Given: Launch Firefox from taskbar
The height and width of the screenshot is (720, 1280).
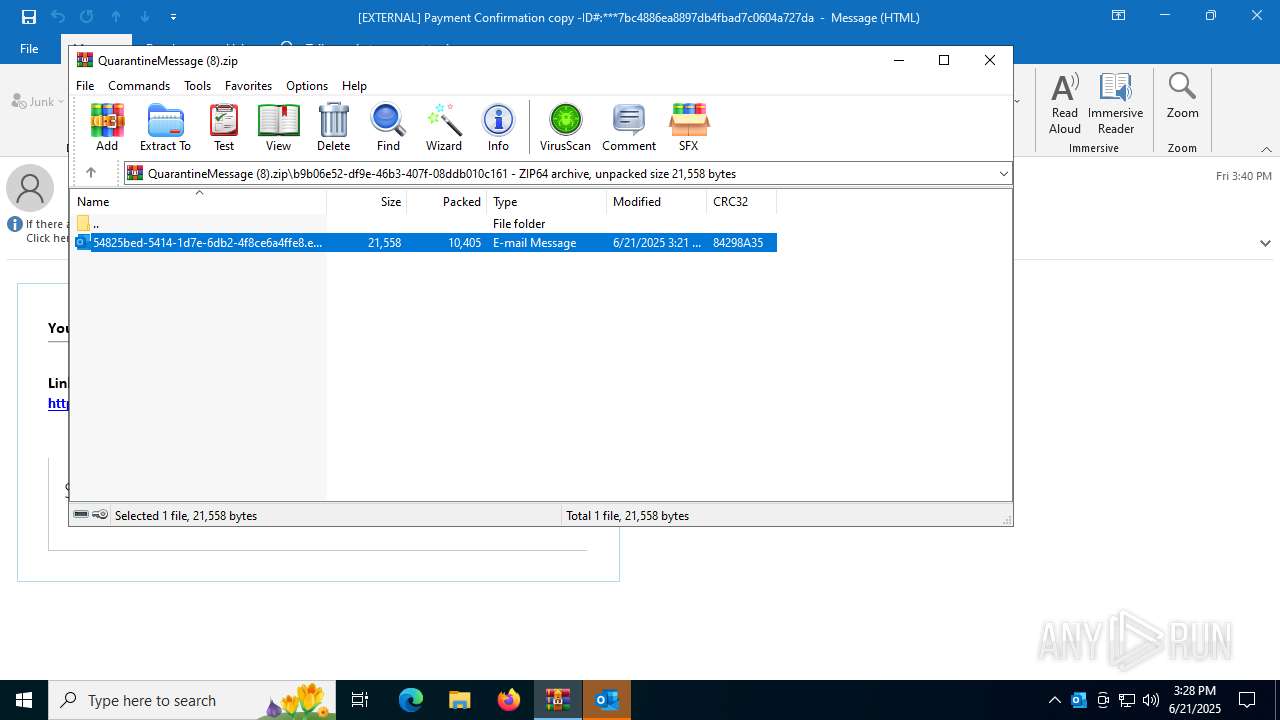Looking at the screenshot, I should [509, 700].
